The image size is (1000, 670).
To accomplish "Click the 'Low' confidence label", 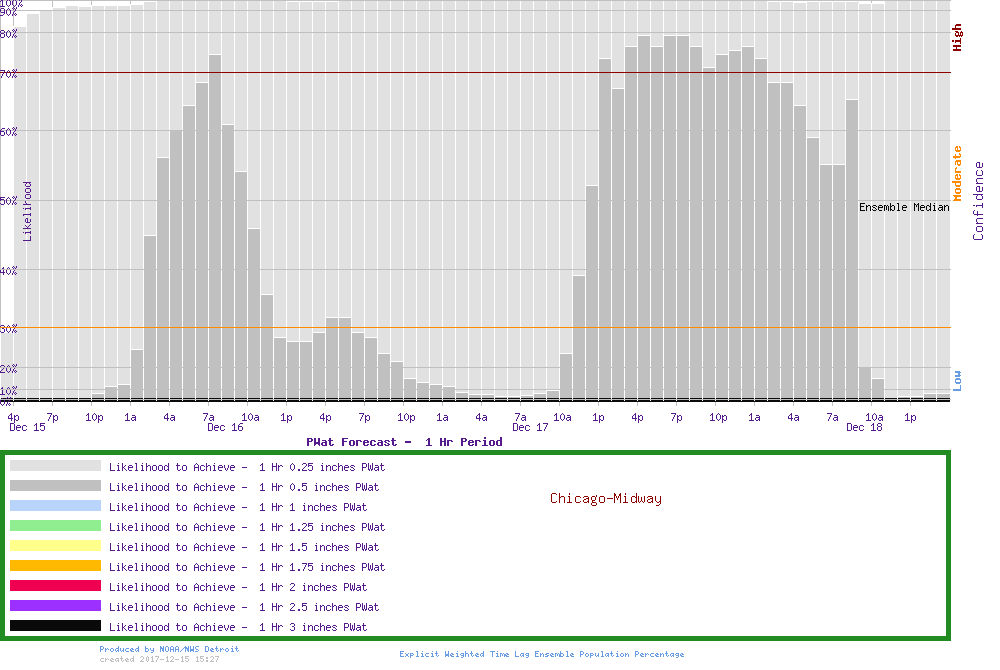I will tap(957, 381).
